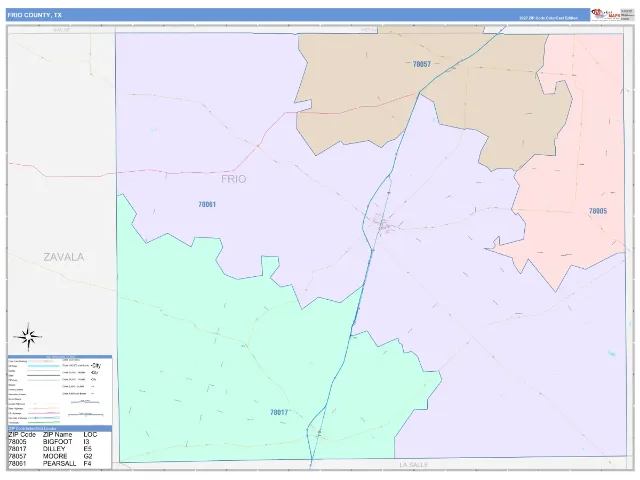Viewport: 640px width, 480px height.
Task: Select the 78061 ZIP code label
Action: [x=207, y=204]
